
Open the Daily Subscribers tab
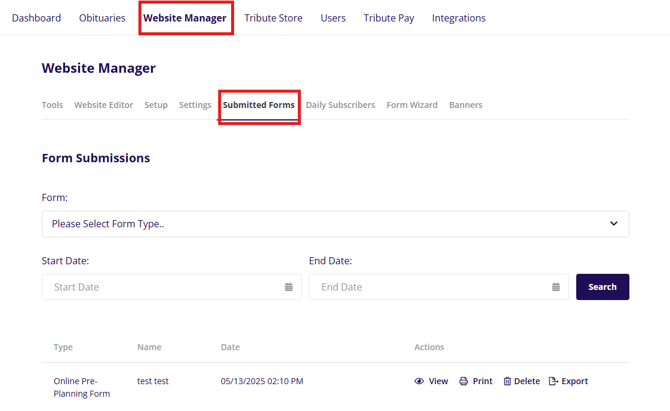pyautogui.click(x=340, y=105)
